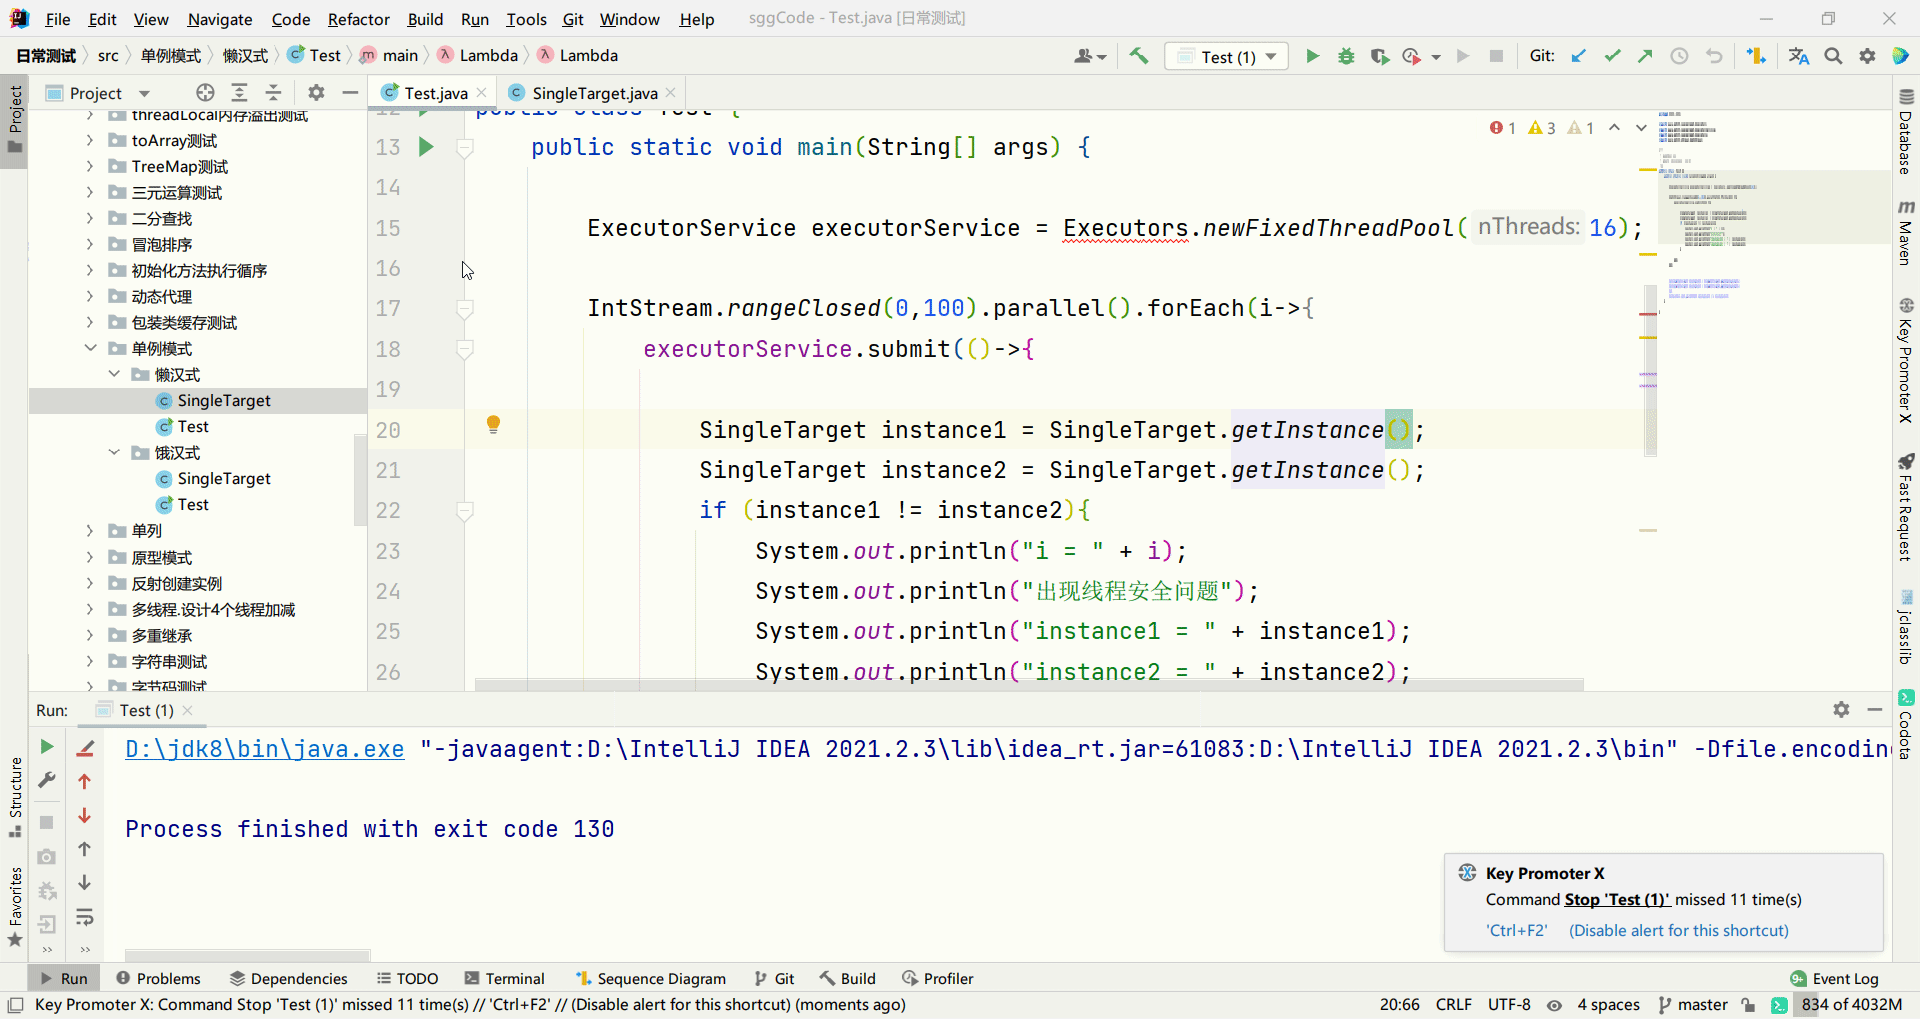Expand the TreeMap测试 folder
Screen dimensions: 1920x1019
pyautogui.click(x=90, y=166)
